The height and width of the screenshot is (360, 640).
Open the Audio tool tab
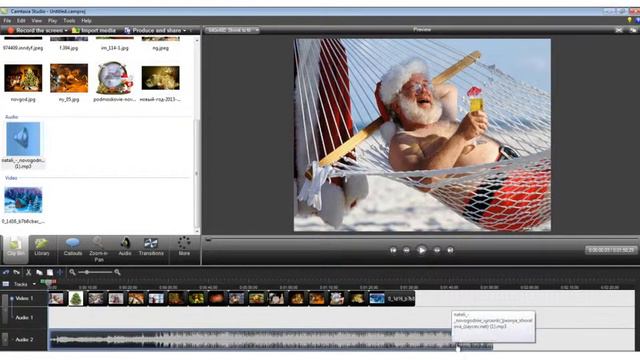coord(125,247)
